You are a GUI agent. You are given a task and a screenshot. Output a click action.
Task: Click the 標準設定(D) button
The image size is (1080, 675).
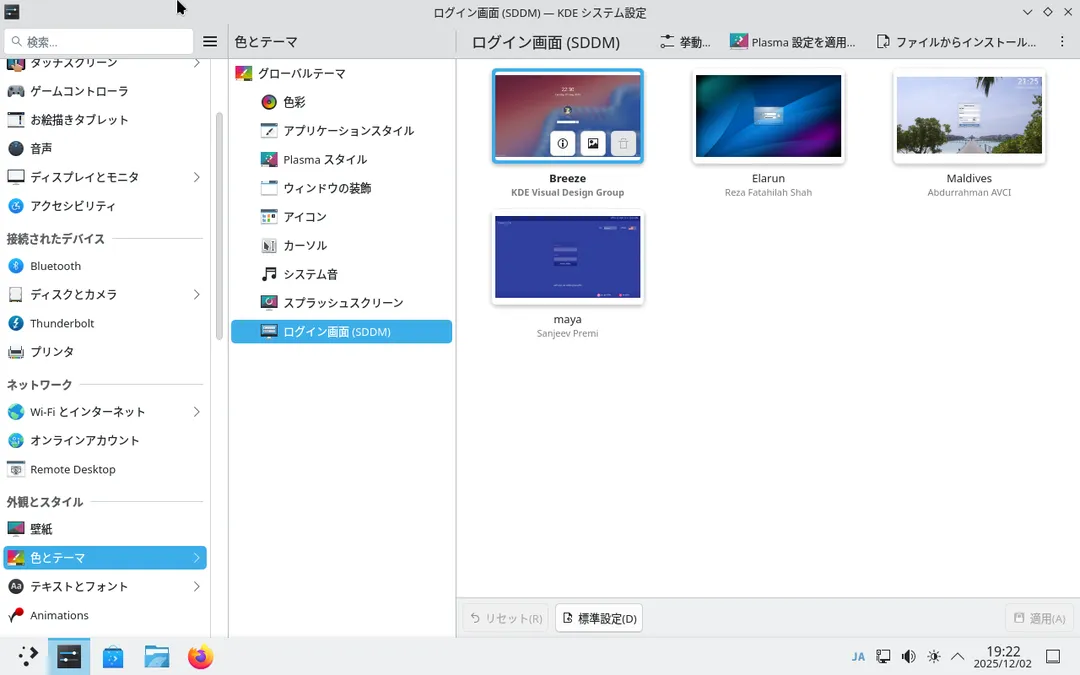tap(598, 617)
